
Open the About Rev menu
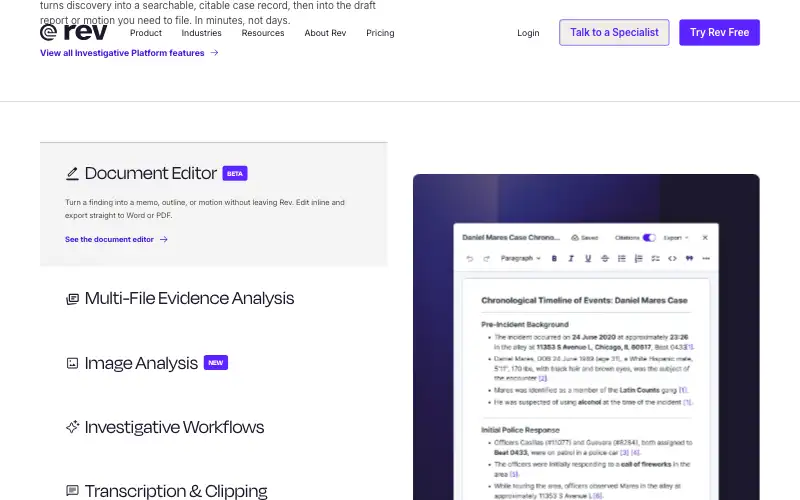pyautogui.click(x=325, y=33)
